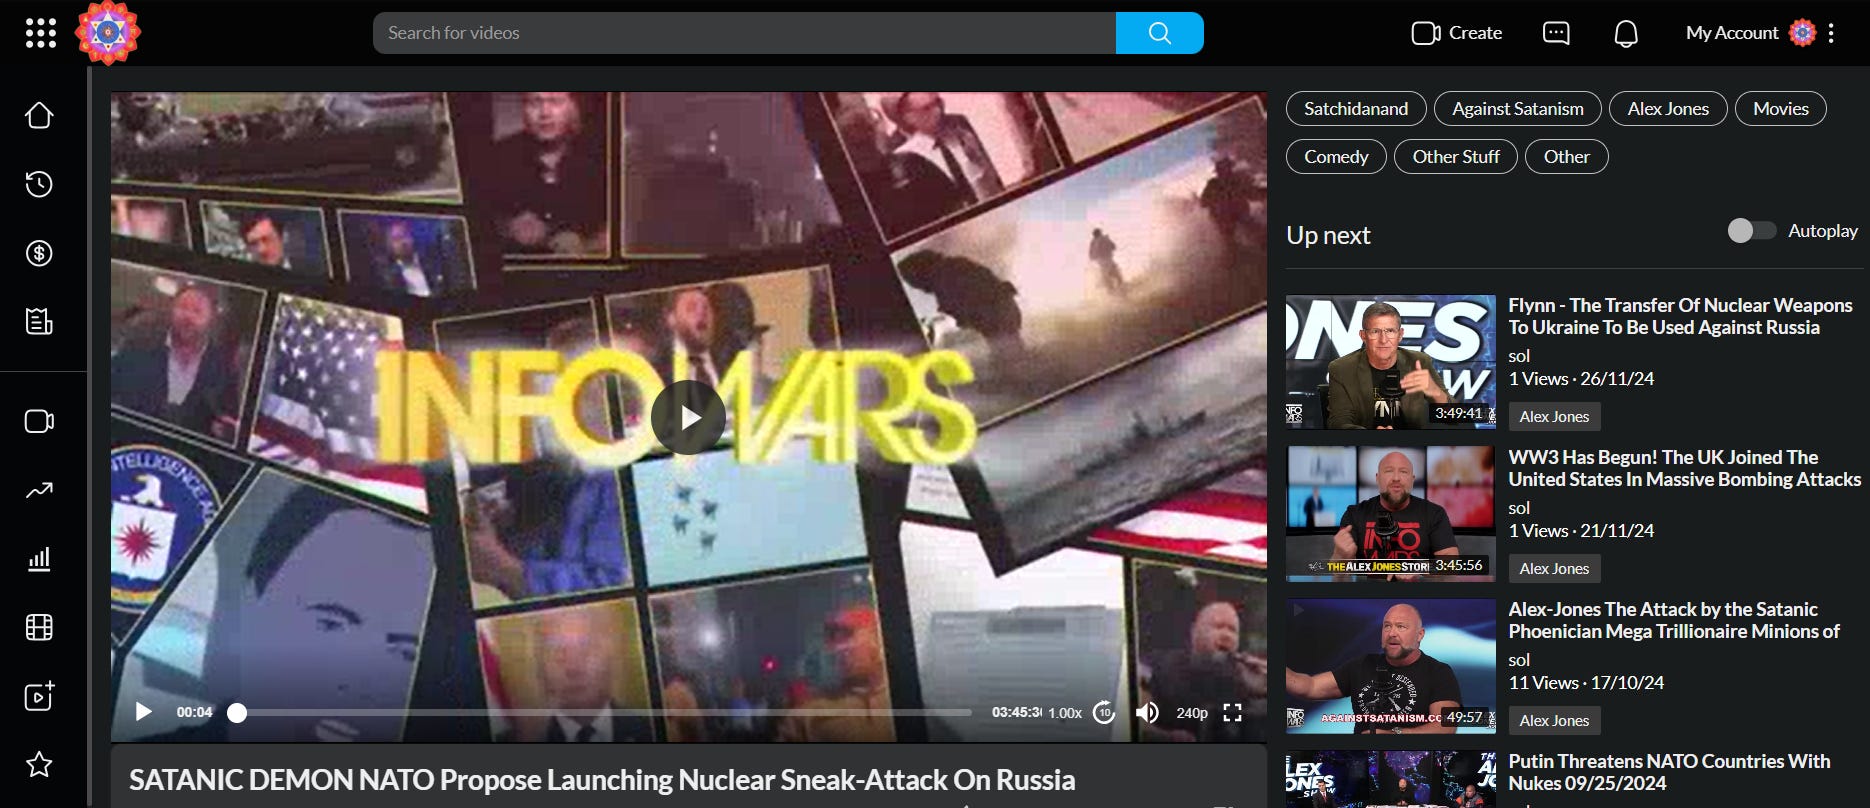Screen dimensions: 1870x808
Task: Open Flynn Transfer Of Nuclear Weapons title link
Action: (1680, 317)
